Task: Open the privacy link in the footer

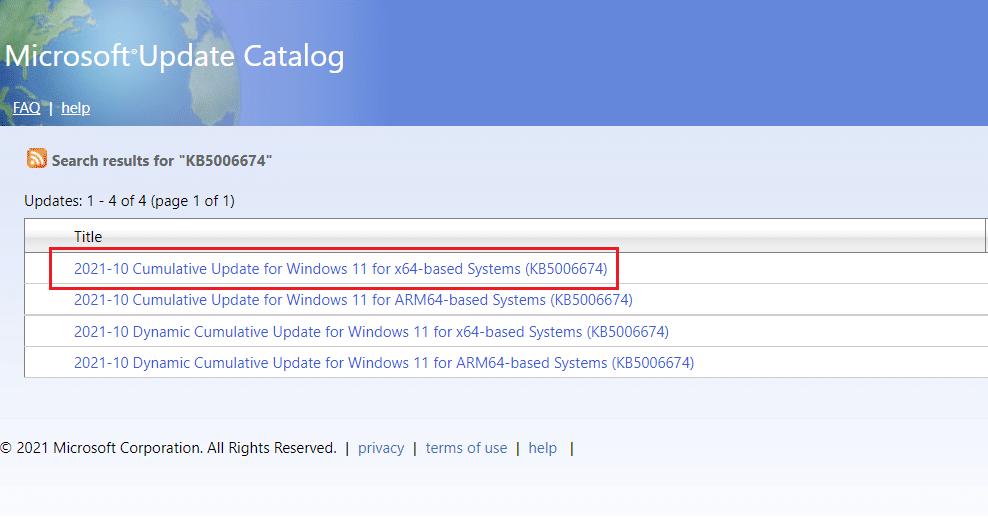Action: coord(381,448)
